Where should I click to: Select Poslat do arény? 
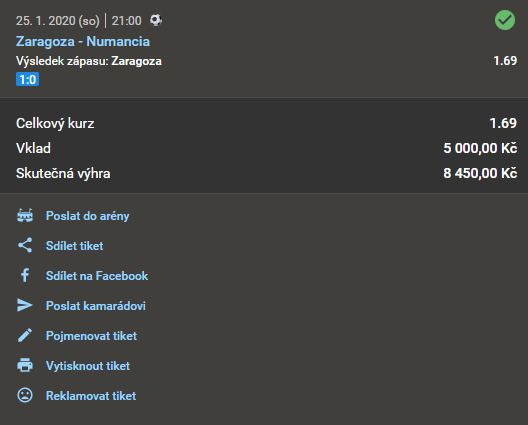88,216
